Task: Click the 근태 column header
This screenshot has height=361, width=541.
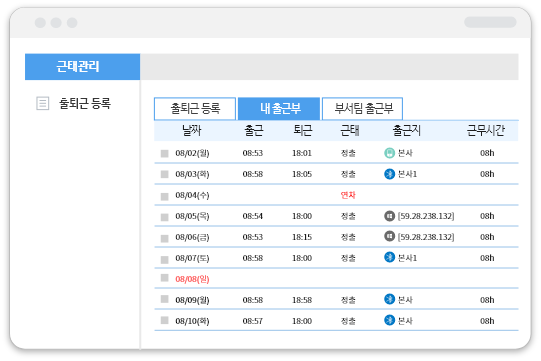Action: [x=350, y=130]
